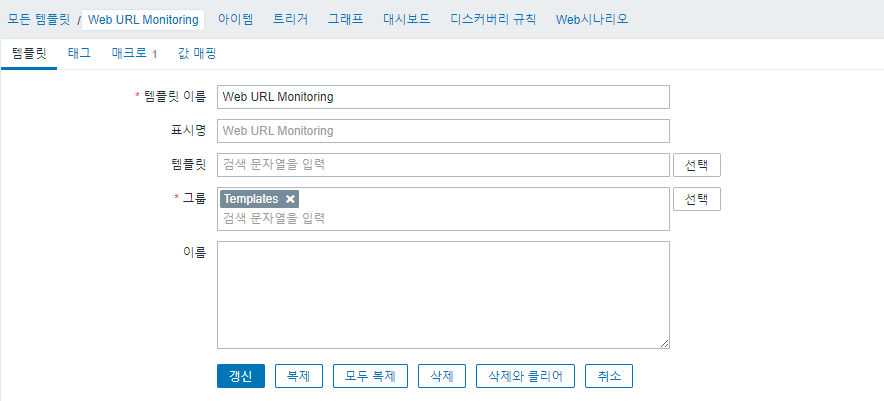Go to 아이템 section

(x=236, y=19)
